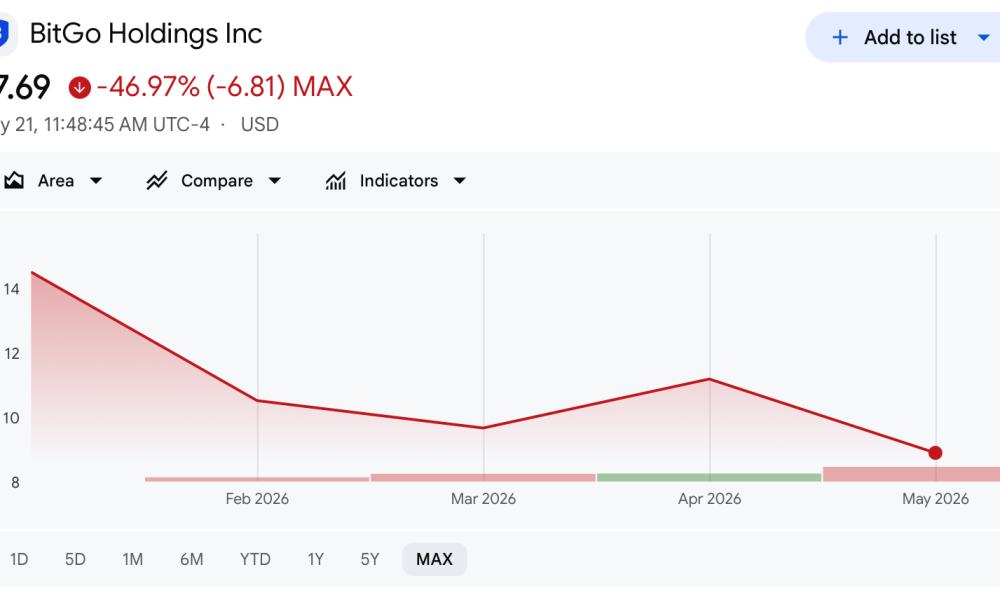
Task: Click the plus icon in Add to list
Action: [840, 38]
